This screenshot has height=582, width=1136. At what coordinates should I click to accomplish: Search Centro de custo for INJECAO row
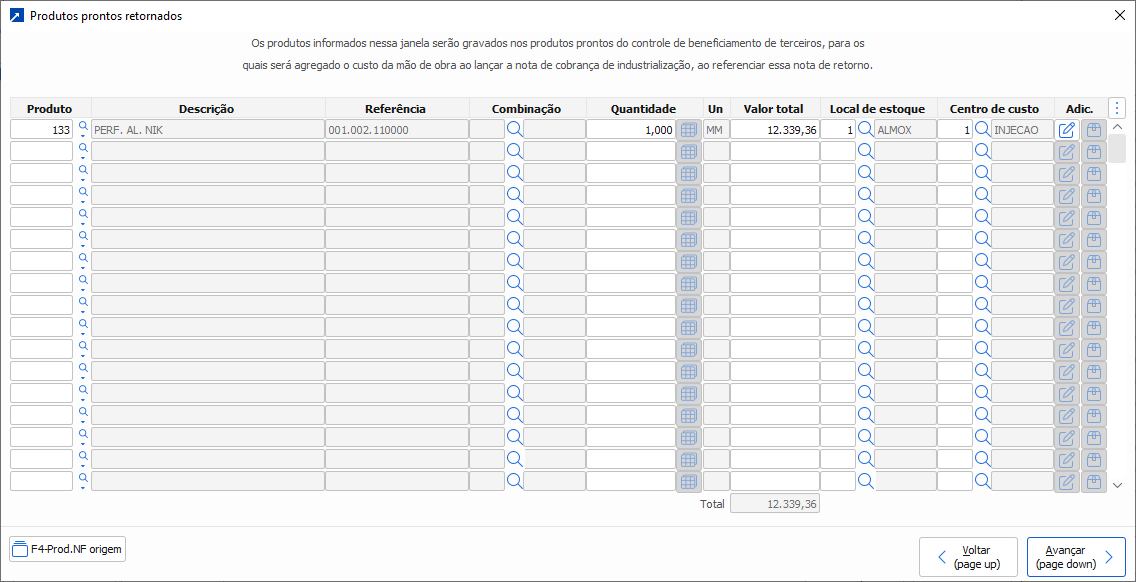(x=983, y=129)
